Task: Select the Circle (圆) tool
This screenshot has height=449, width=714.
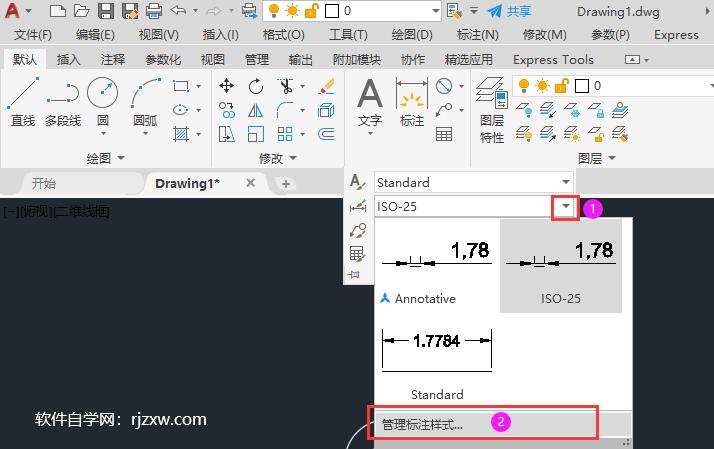Action: [x=102, y=102]
